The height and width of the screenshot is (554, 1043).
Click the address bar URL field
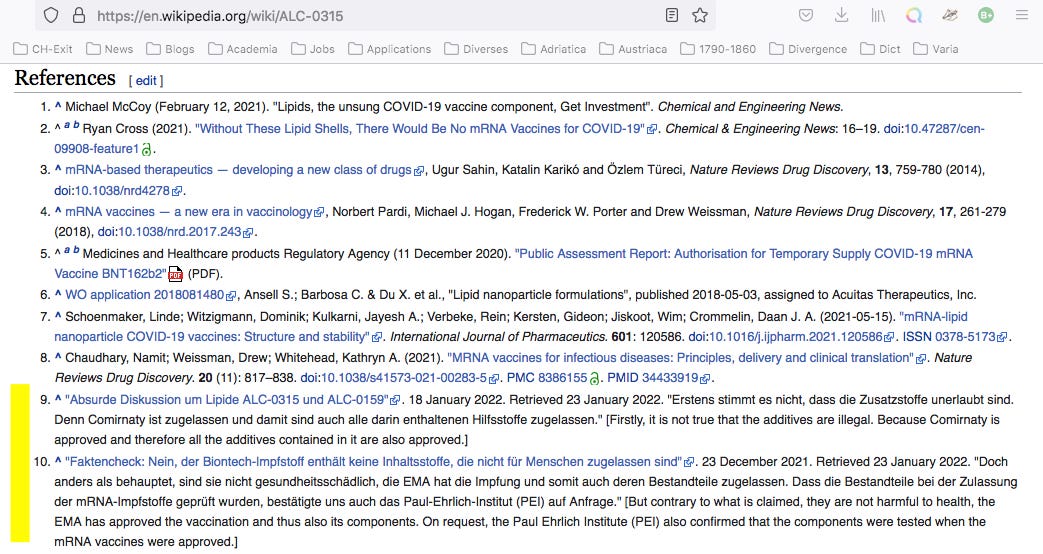pyautogui.click(x=375, y=16)
